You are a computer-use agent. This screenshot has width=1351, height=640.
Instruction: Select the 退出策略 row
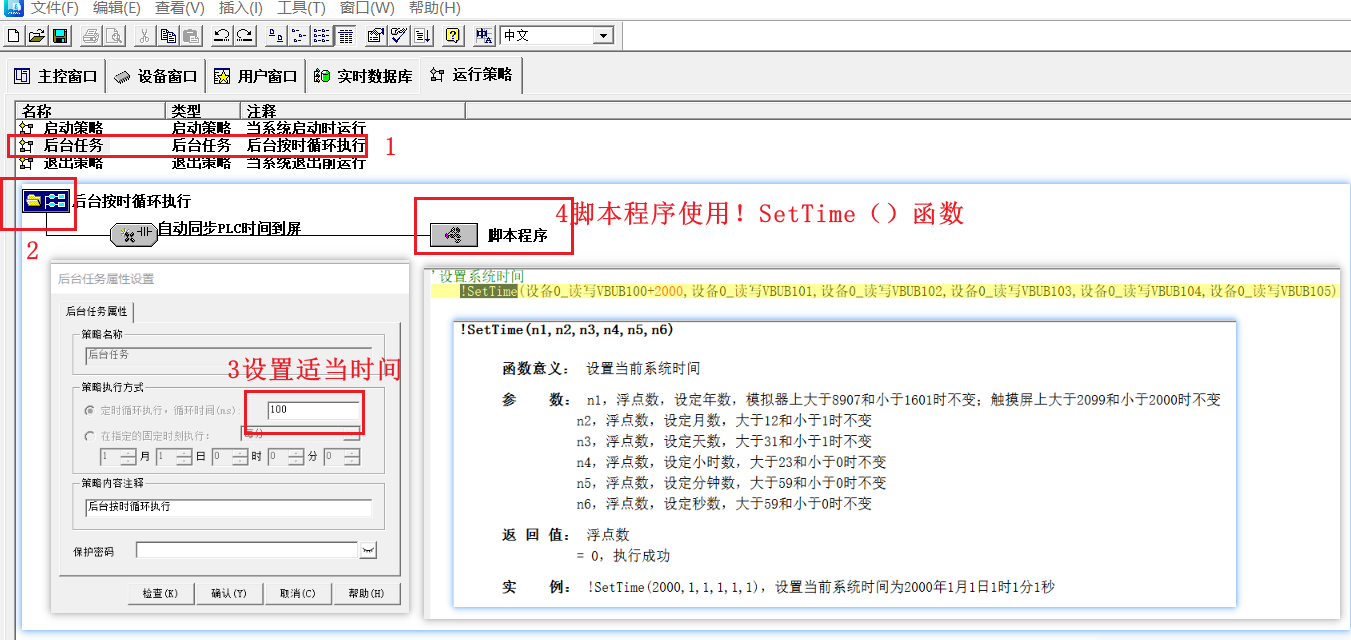[x=192, y=162]
